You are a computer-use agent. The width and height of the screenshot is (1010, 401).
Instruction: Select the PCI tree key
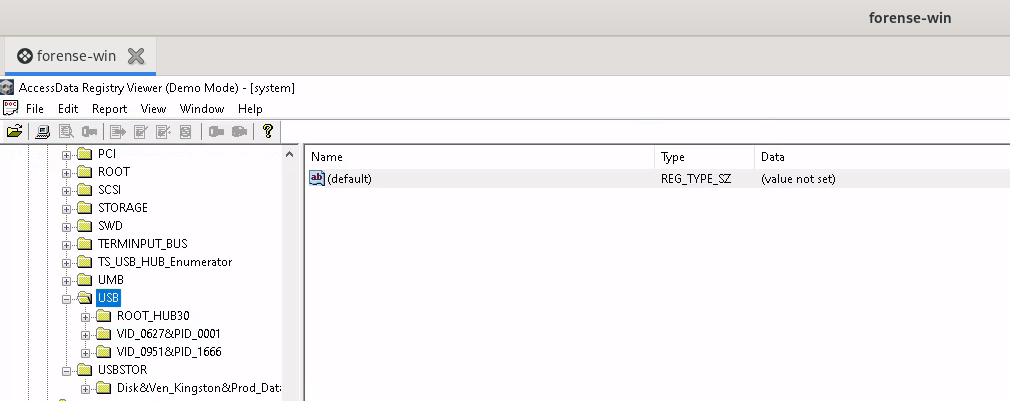tap(106, 154)
